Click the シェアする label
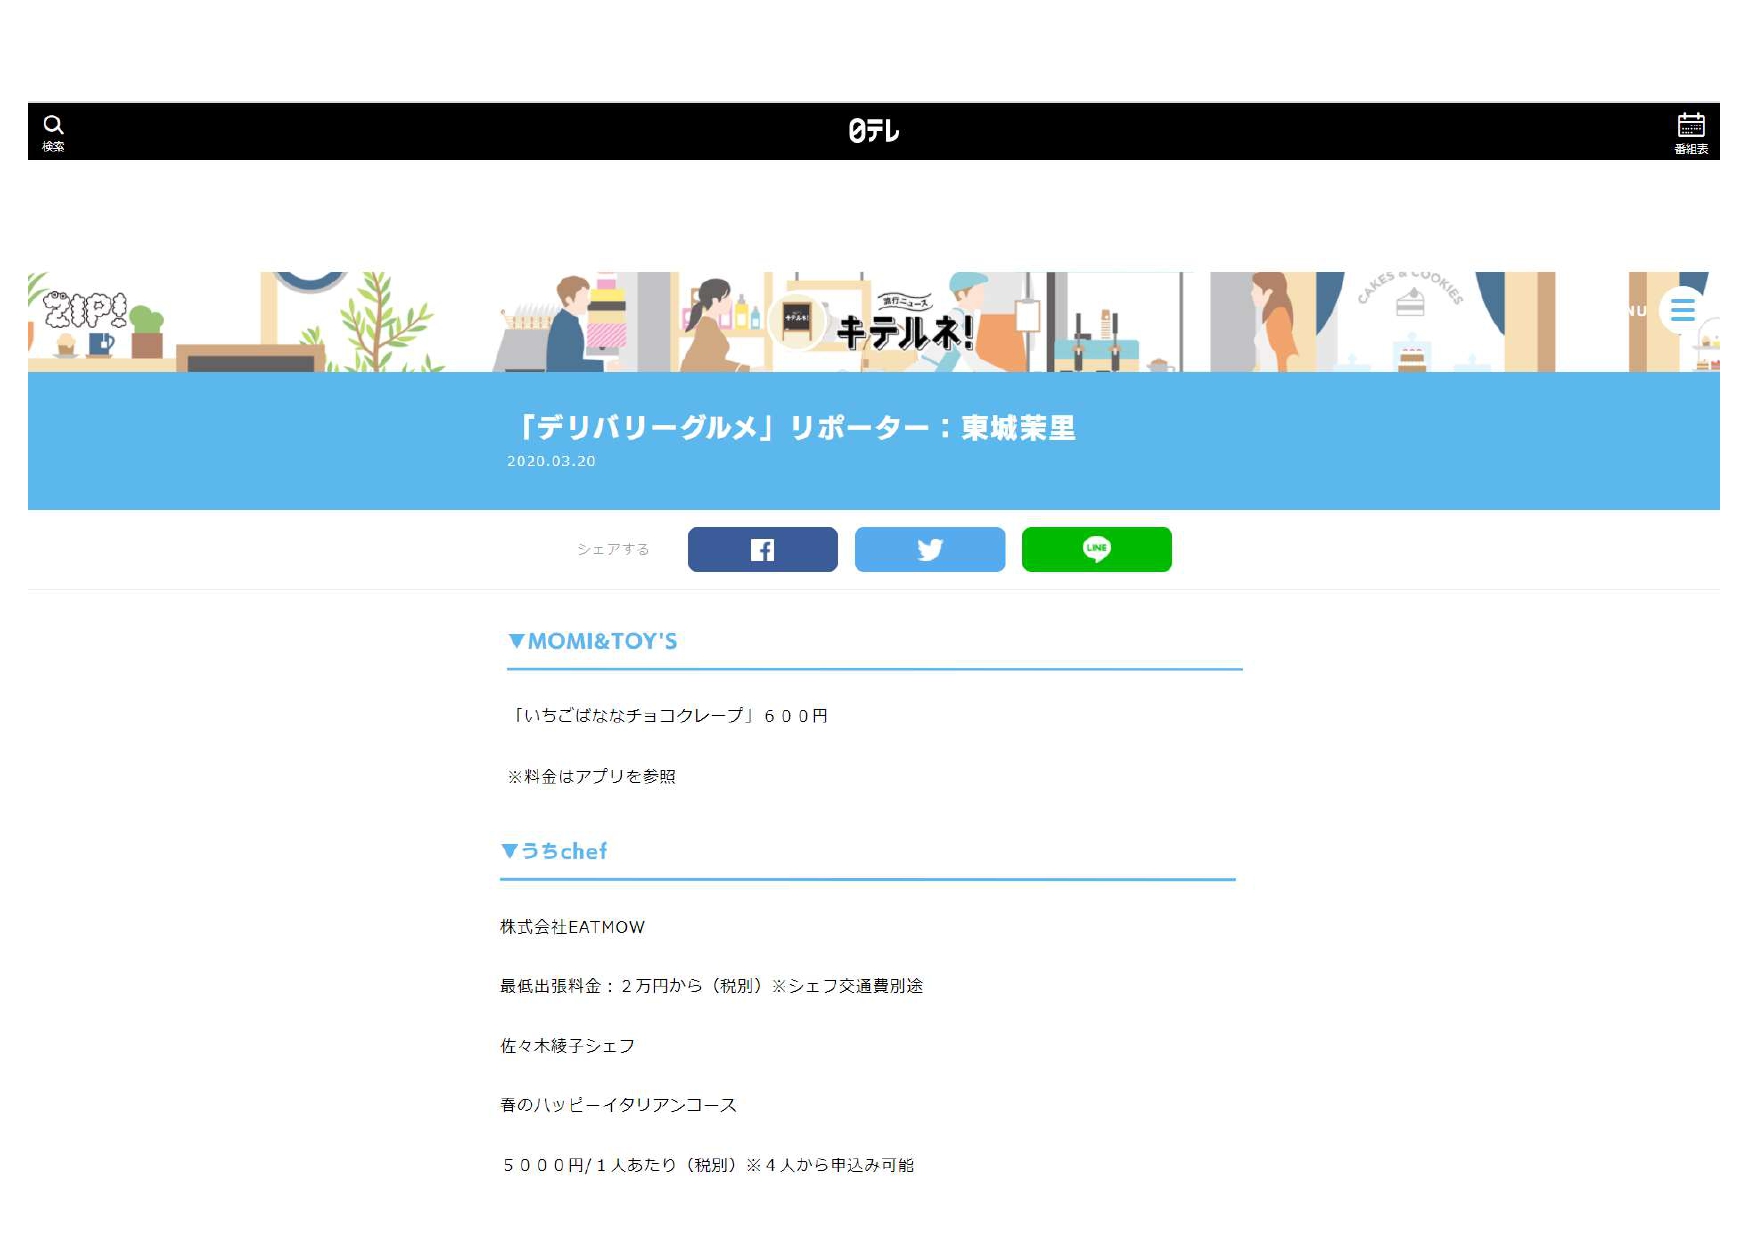 613,549
